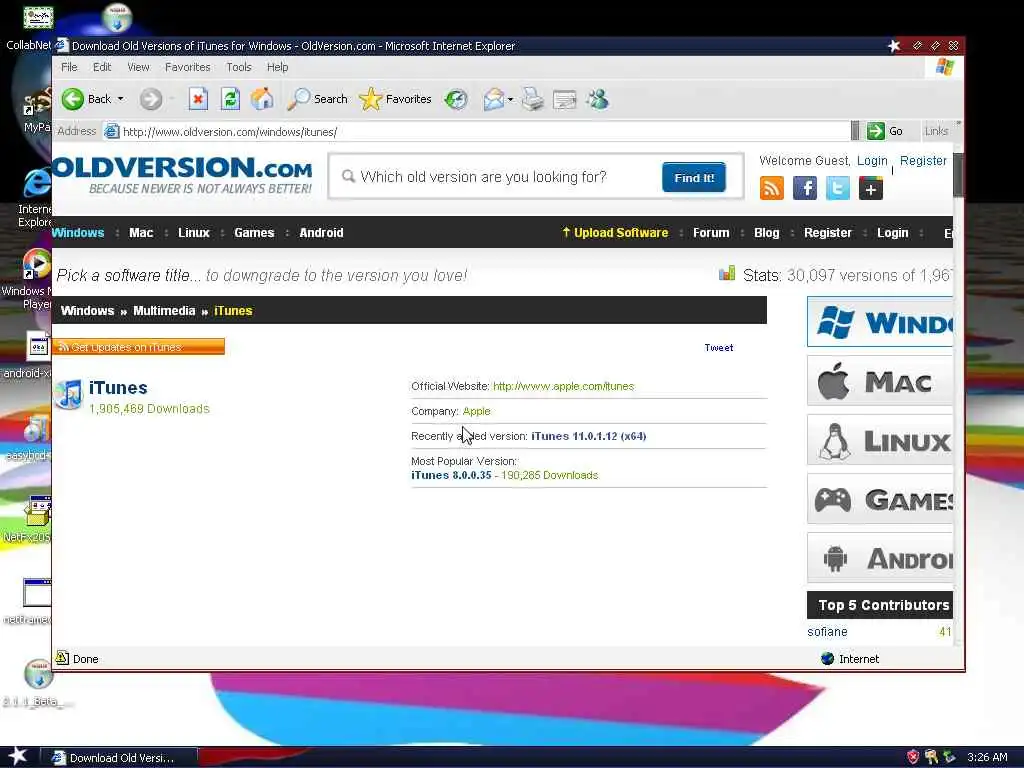Click the green Go button
The image size is (1024, 768).
click(885, 131)
